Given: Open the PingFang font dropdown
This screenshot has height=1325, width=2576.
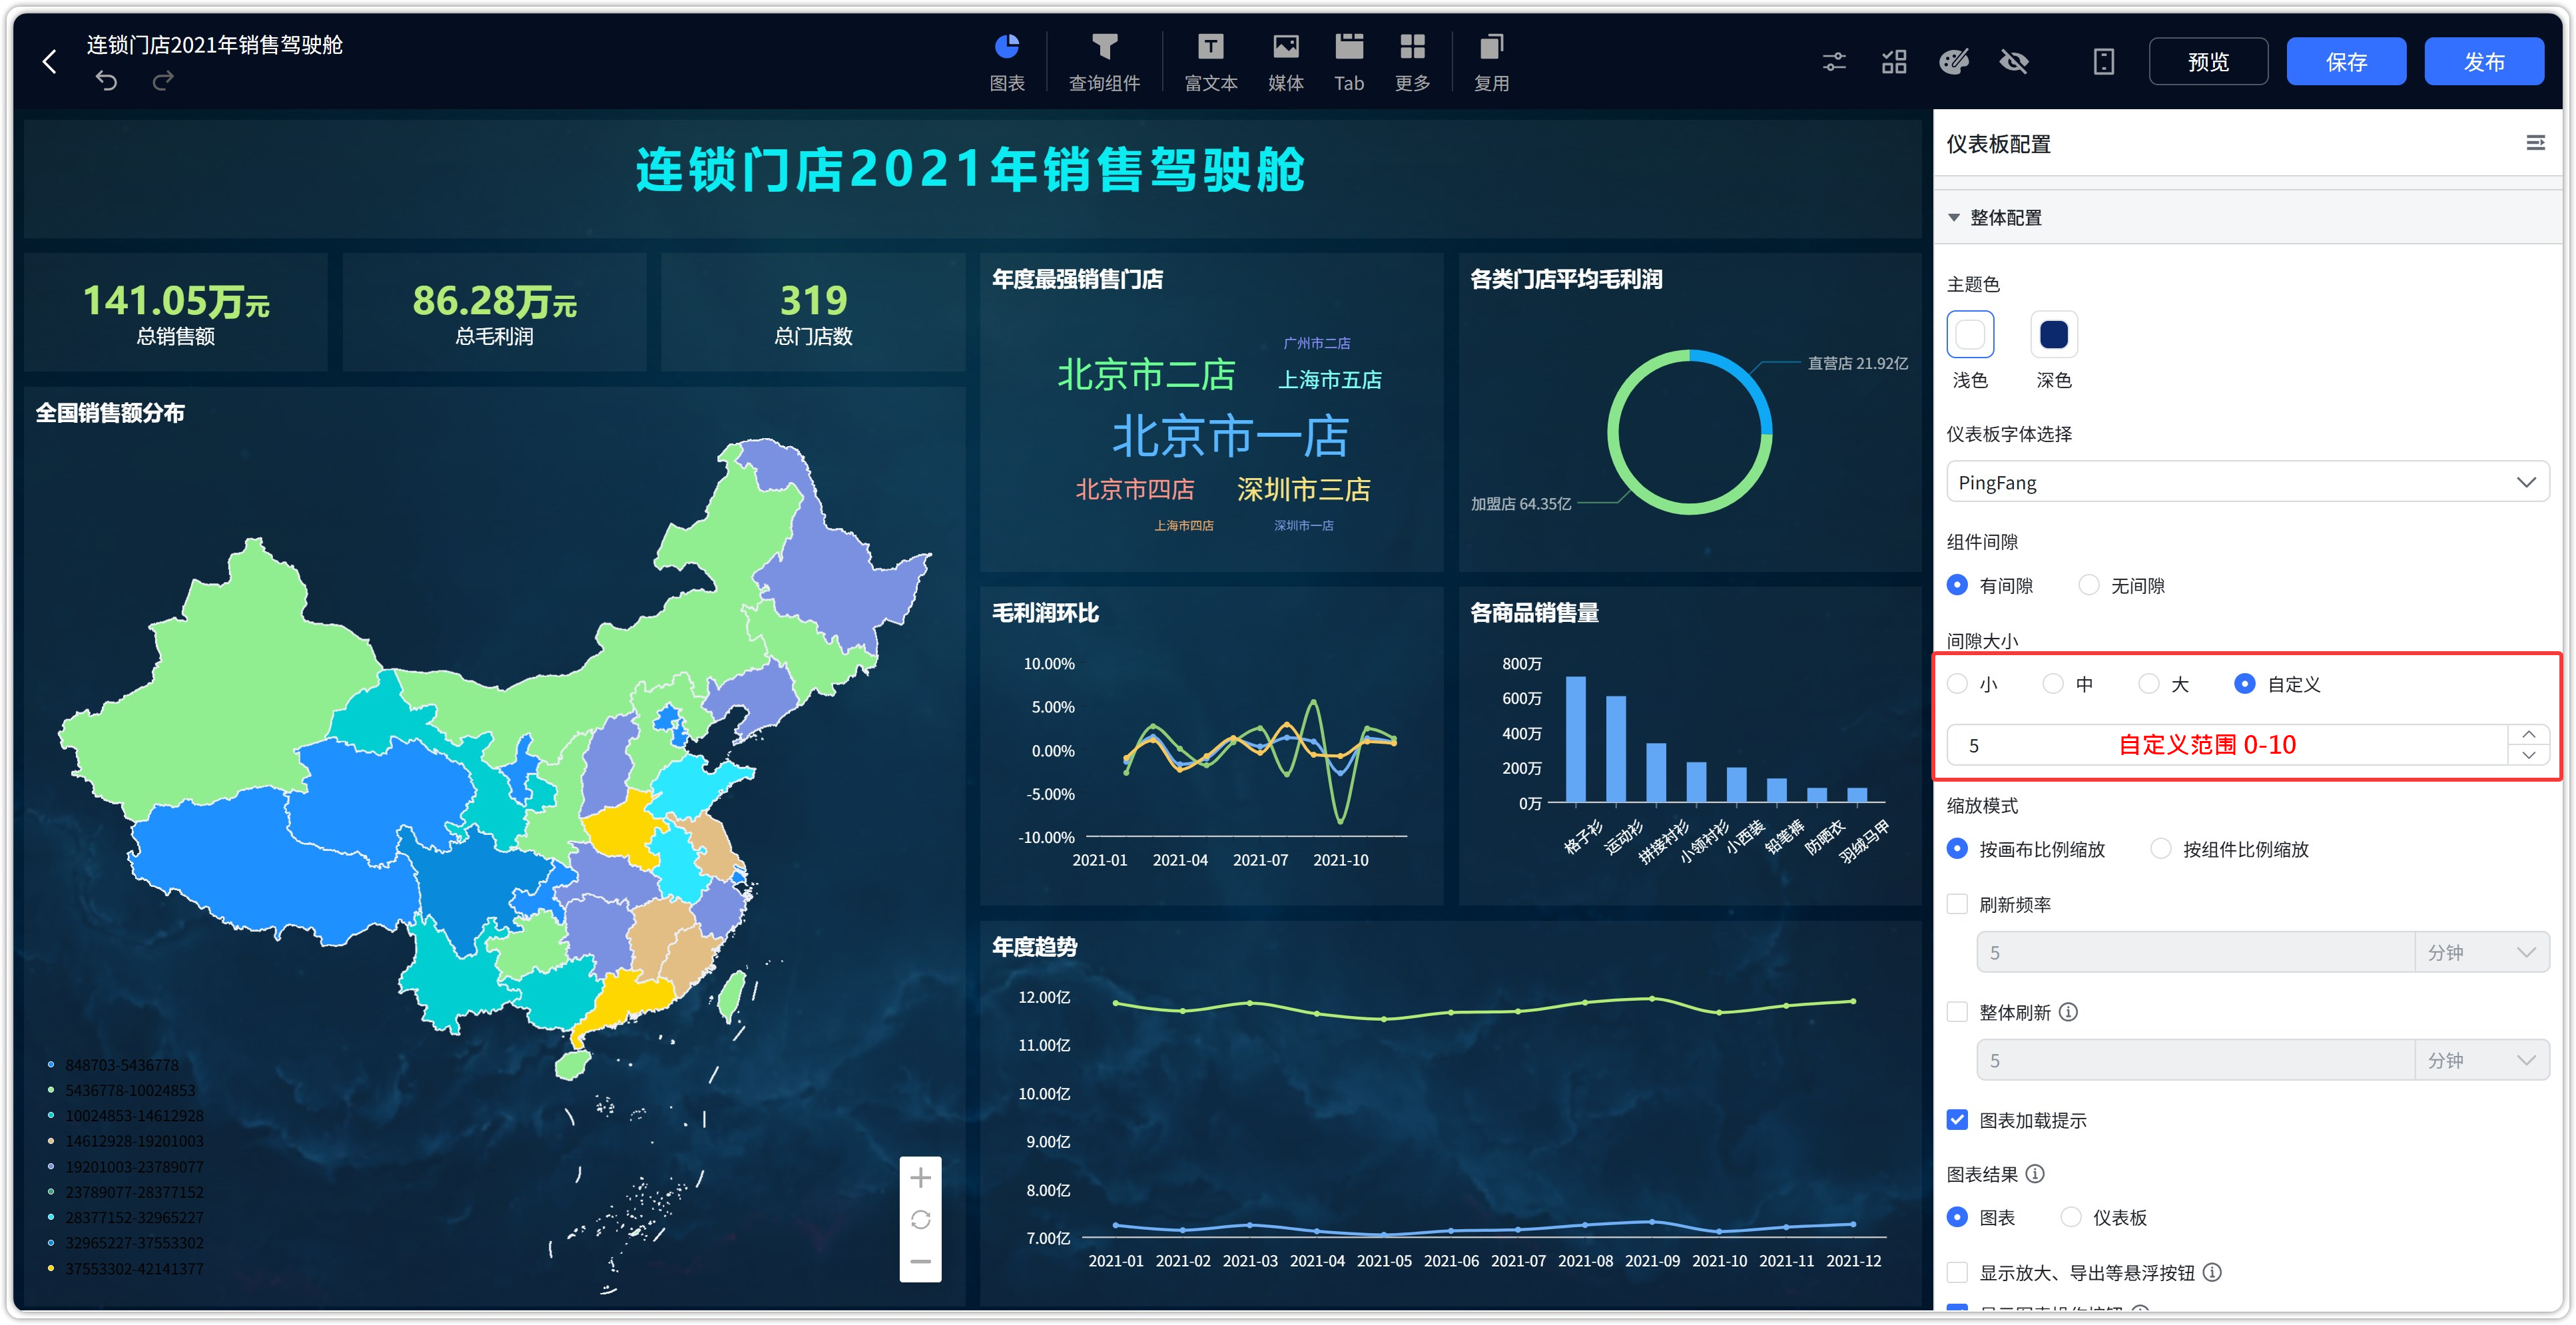Looking at the screenshot, I should tap(2247, 482).
